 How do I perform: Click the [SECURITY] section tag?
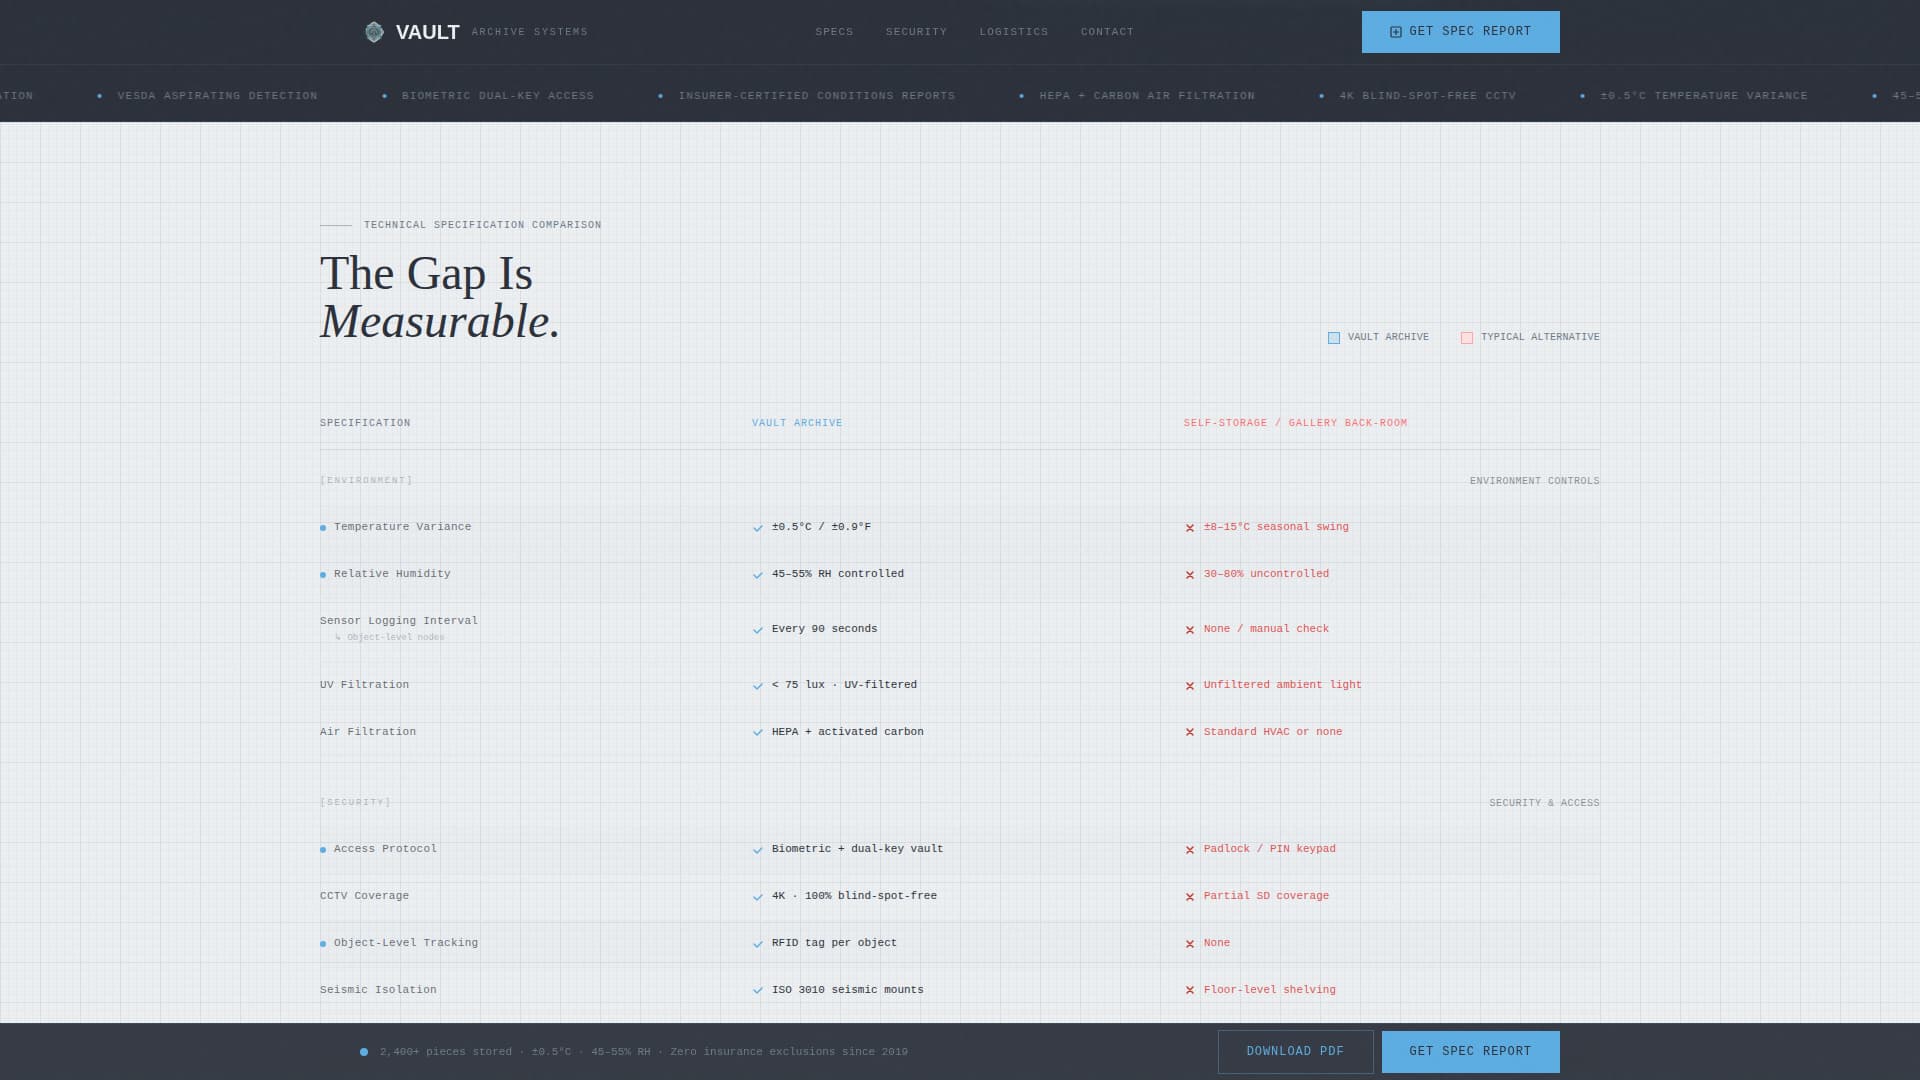pos(355,803)
